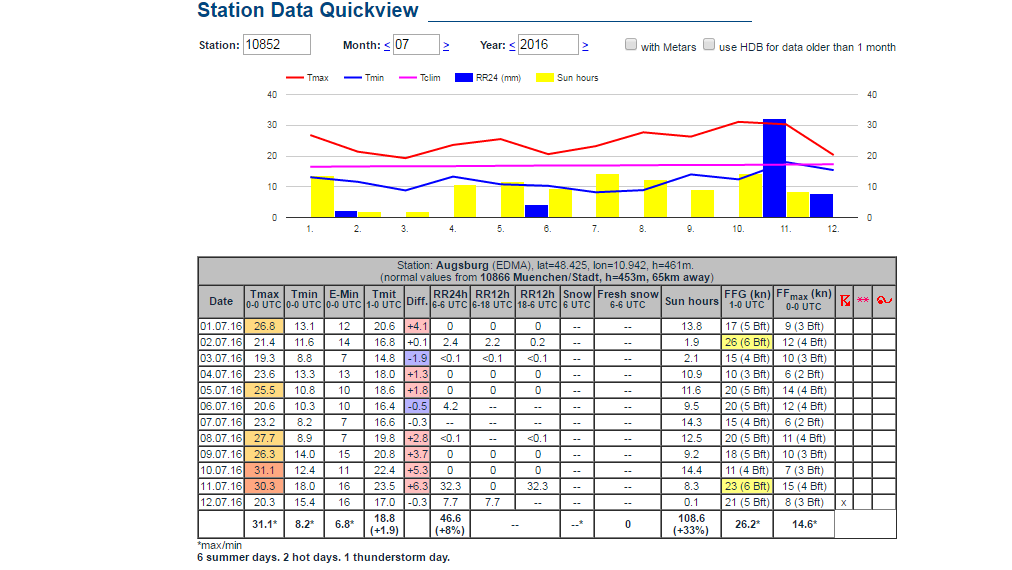Click the thunderstorm symbol column header

point(845,301)
